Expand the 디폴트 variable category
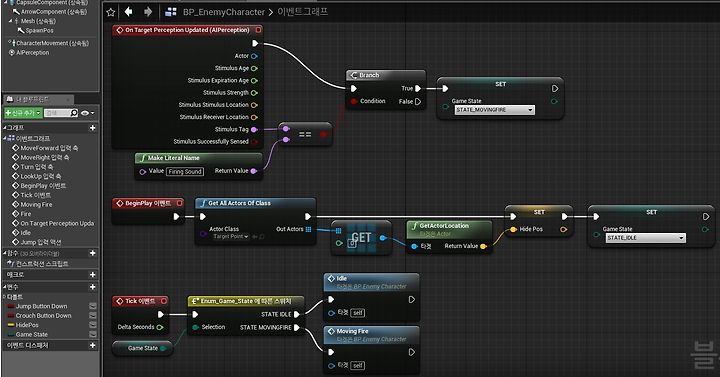The height and width of the screenshot is (377, 720). point(5,297)
